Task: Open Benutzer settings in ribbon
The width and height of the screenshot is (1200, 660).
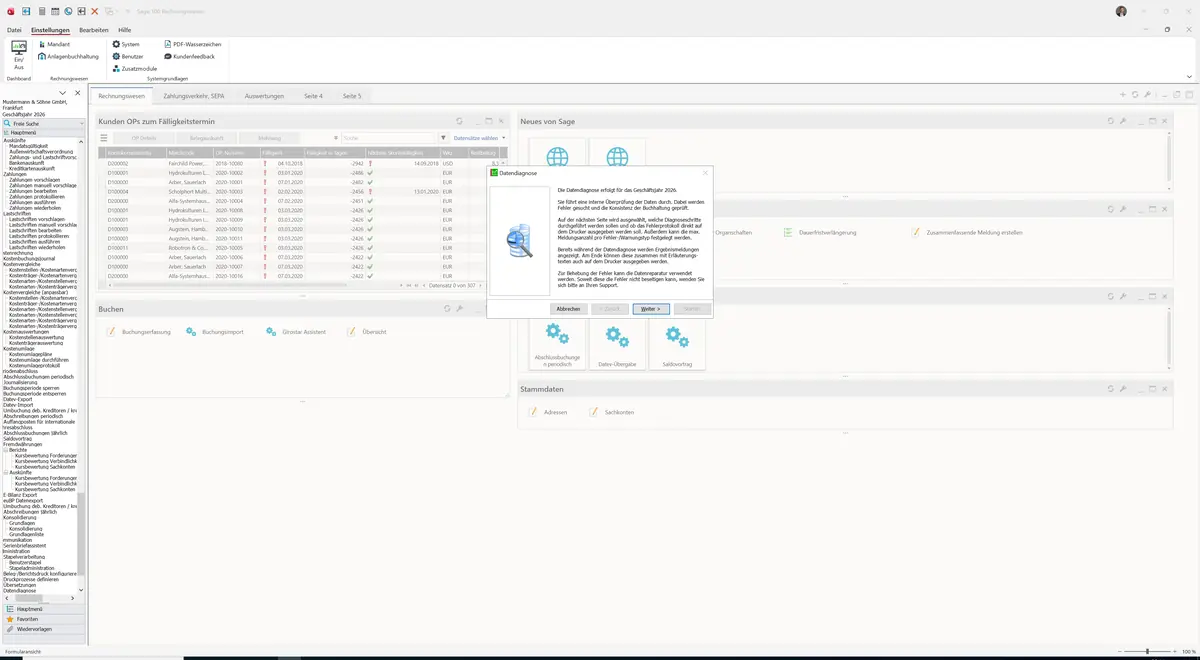Action: click(128, 57)
